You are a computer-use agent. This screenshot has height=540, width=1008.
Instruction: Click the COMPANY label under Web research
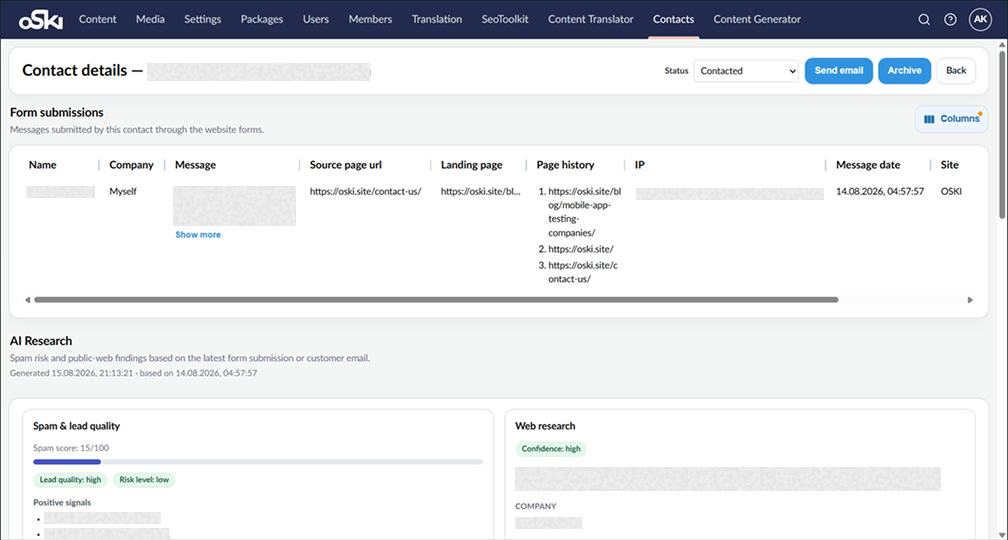coord(536,506)
